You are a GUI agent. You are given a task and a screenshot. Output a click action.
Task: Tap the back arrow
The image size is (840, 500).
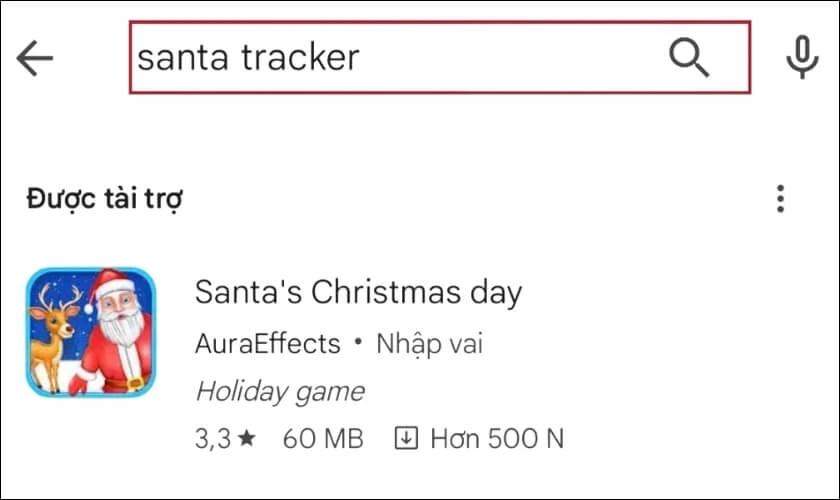35,59
